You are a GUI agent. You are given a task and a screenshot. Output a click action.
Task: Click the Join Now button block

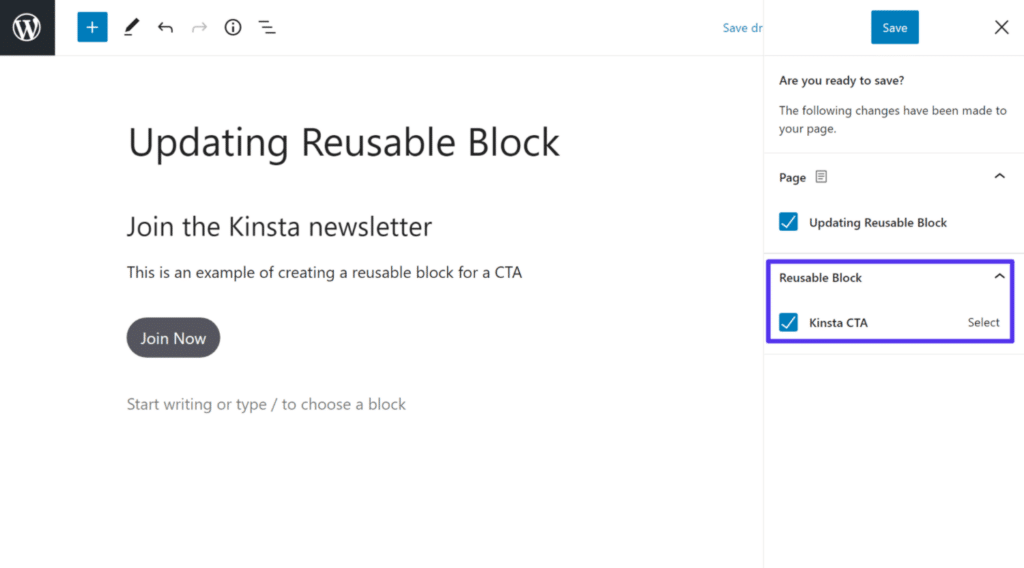pyautogui.click(x=173, y=338)
